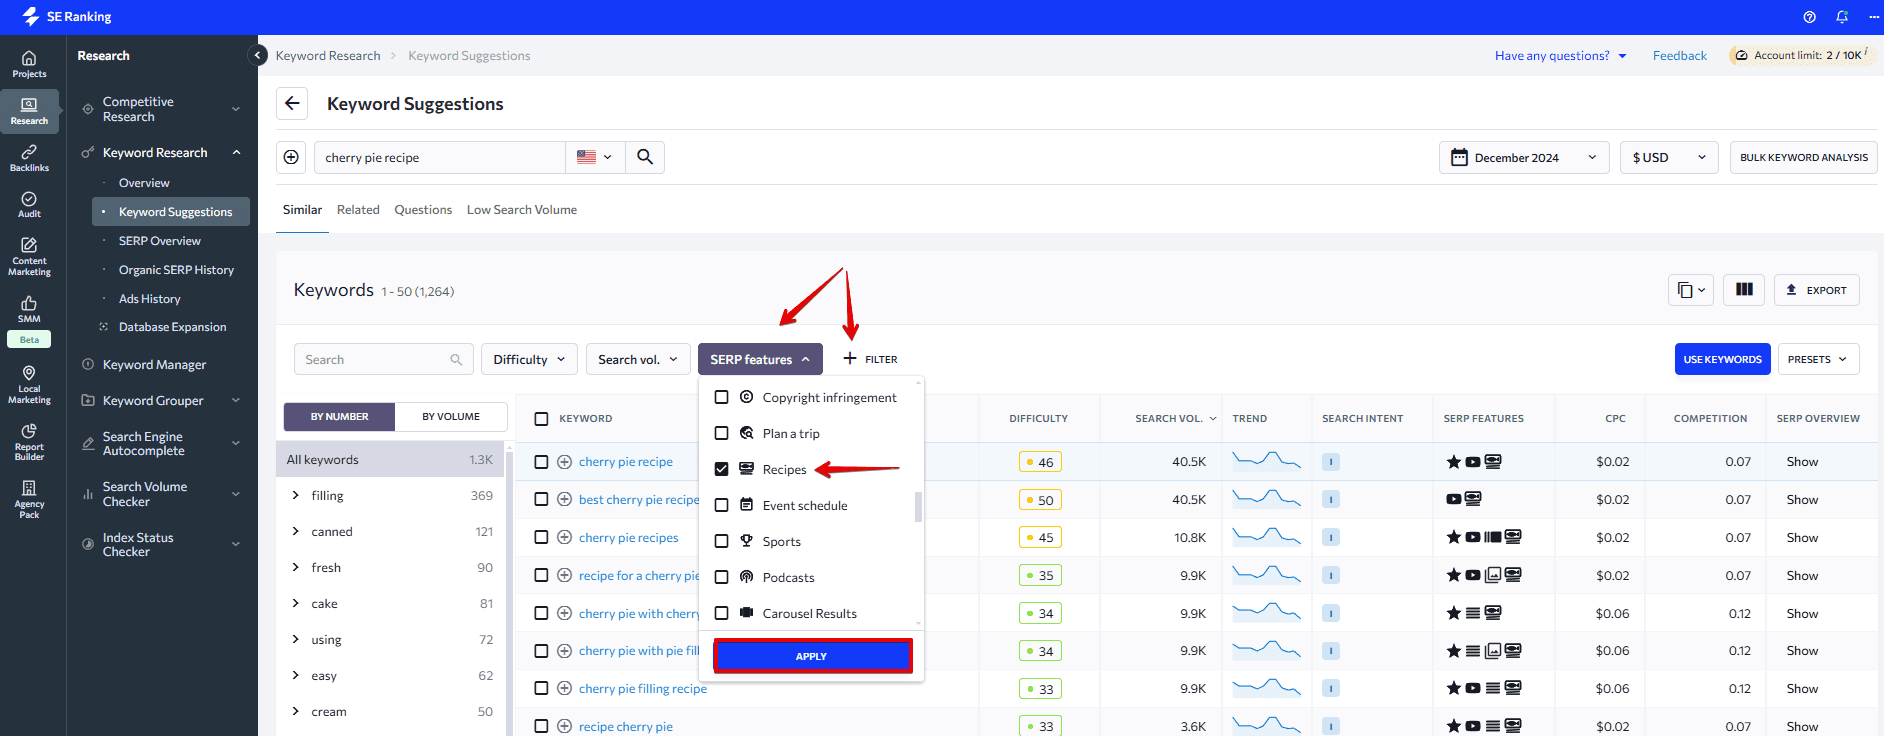
Task: Collapse the SERP features dropdown
Action: pyautogui.click(x=760, y=359)
